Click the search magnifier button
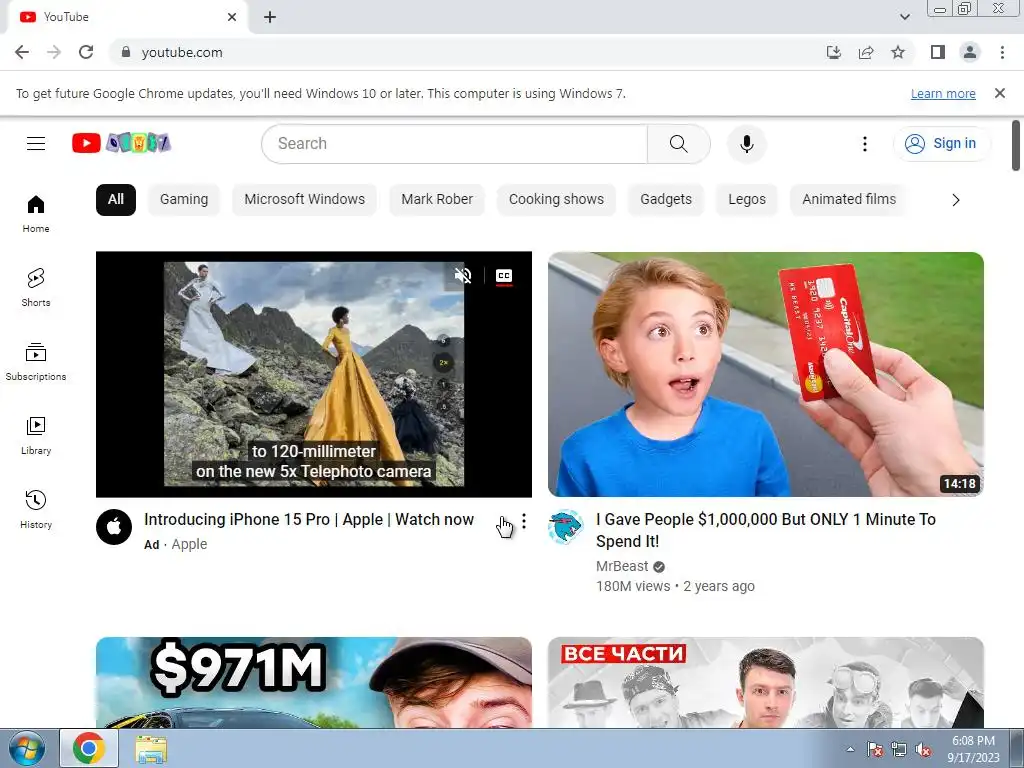1024x768 pixels. [679, 144]
